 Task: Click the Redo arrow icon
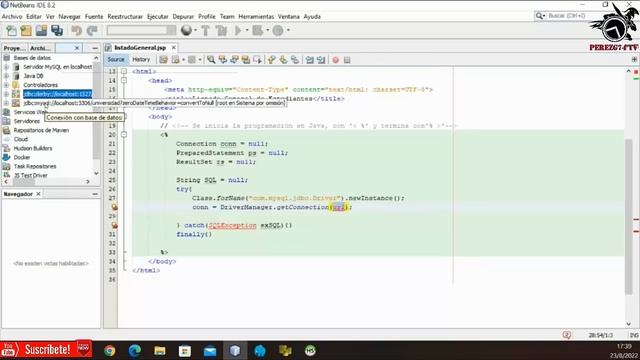pos(92,31)
